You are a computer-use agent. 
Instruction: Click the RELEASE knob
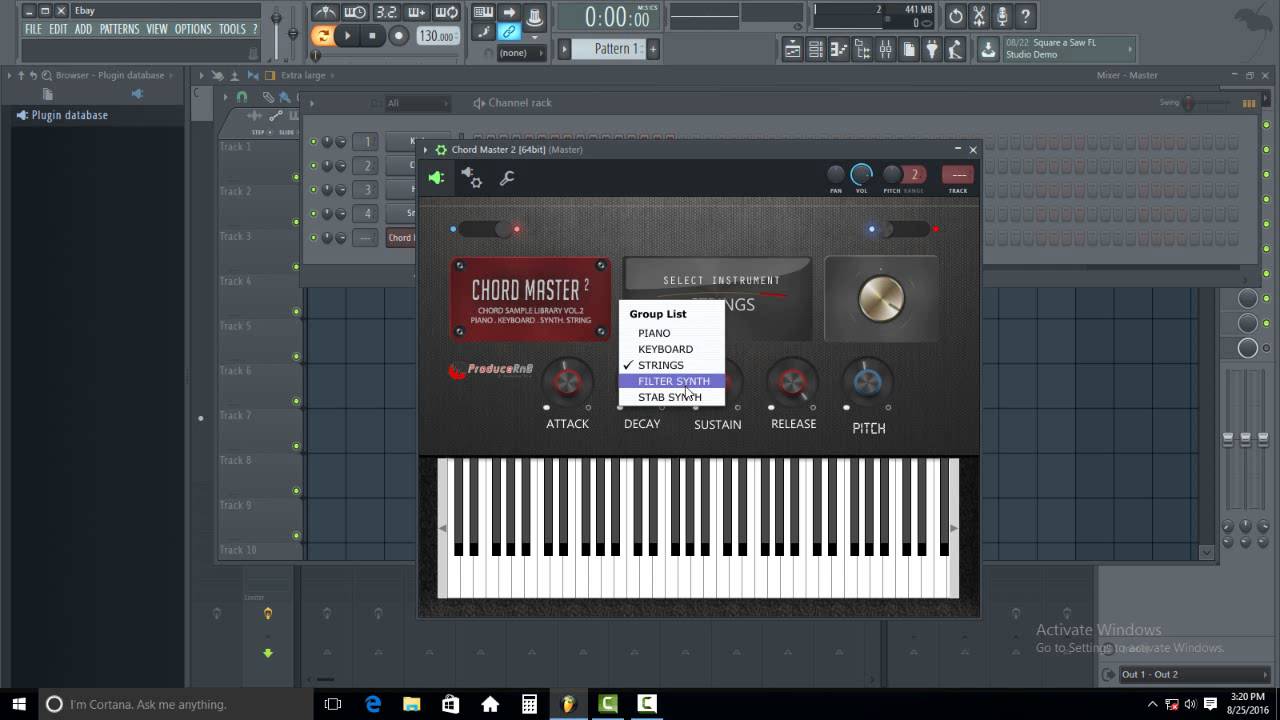[792, 381]
